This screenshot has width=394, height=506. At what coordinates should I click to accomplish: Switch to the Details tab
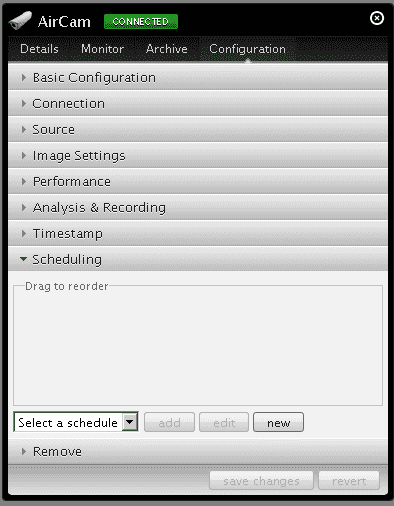click(x=39, y=49)
